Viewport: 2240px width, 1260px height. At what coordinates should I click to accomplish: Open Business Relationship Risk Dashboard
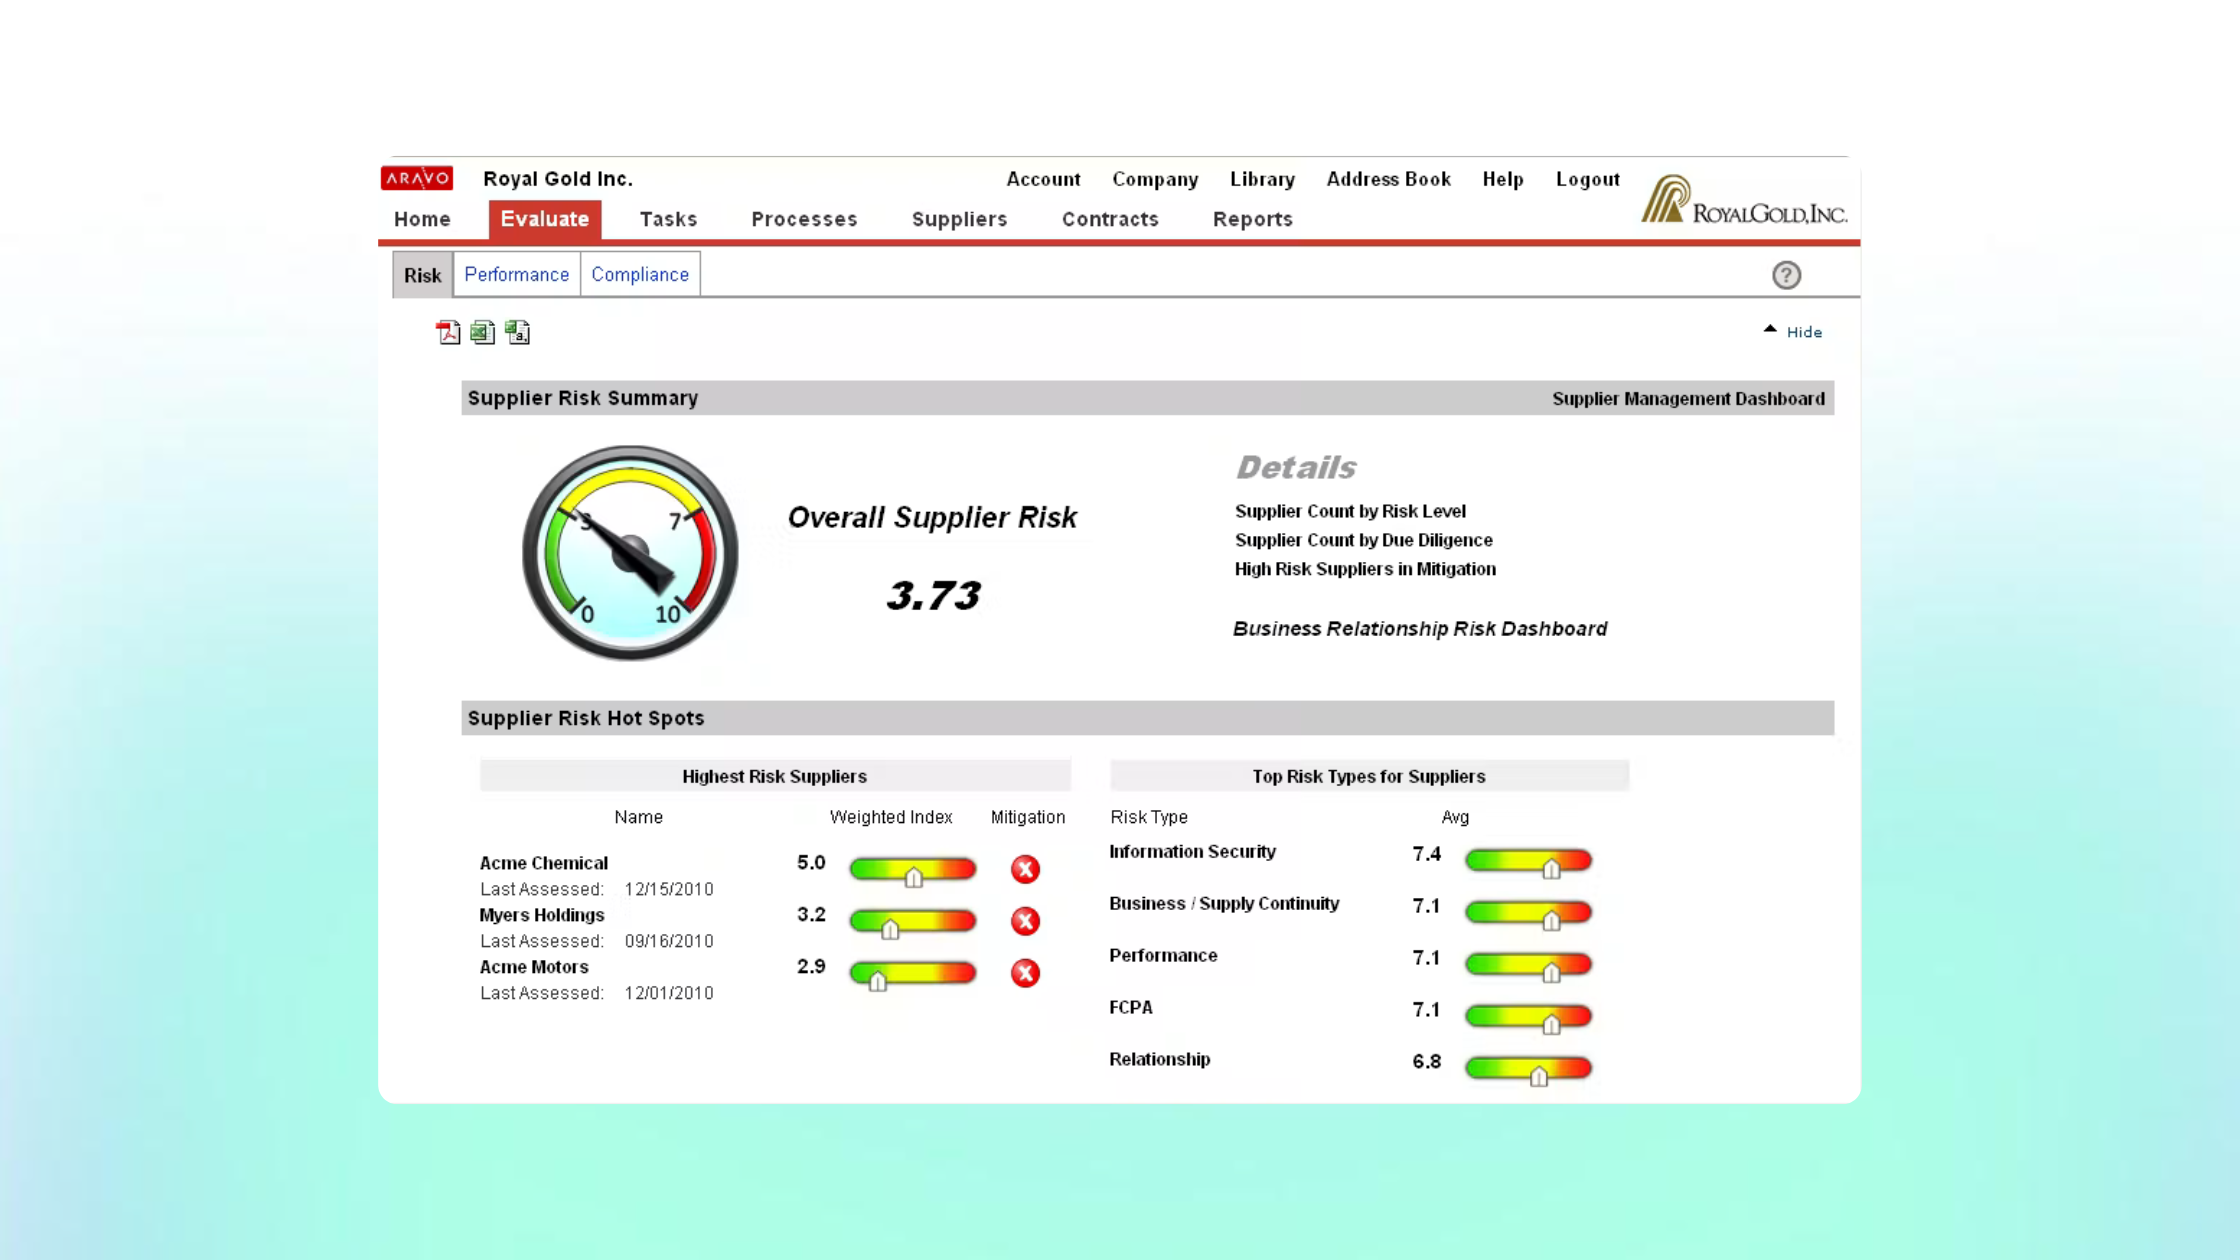coord(1419,629)
